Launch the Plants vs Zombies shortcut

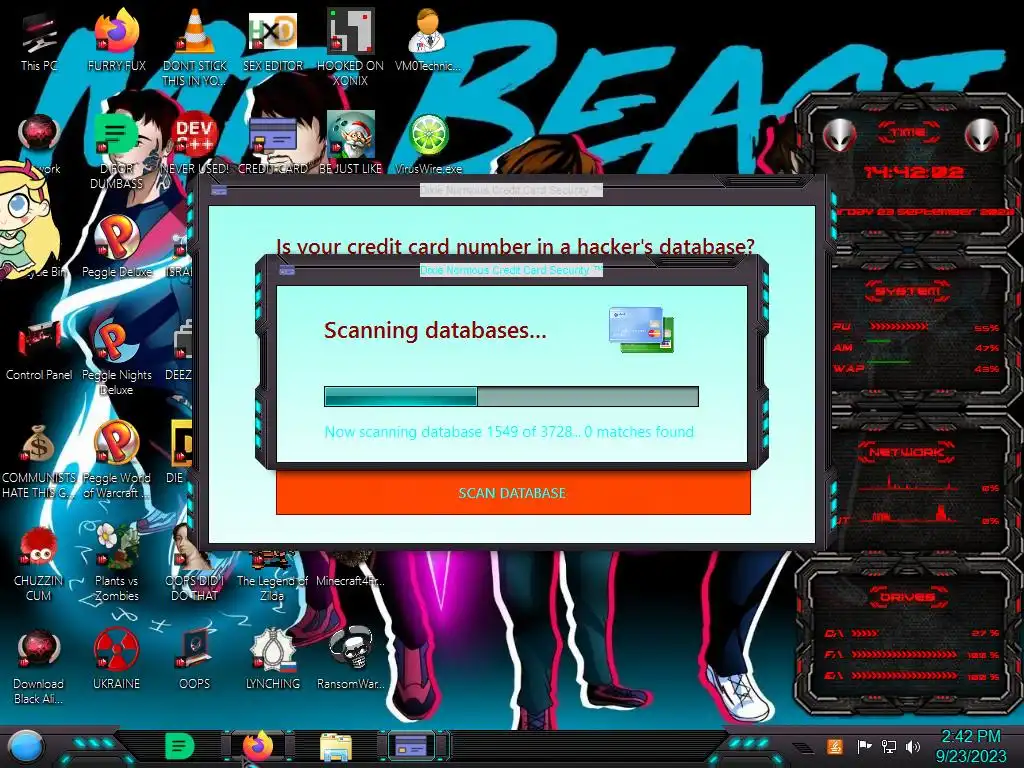tap(116, 563)
